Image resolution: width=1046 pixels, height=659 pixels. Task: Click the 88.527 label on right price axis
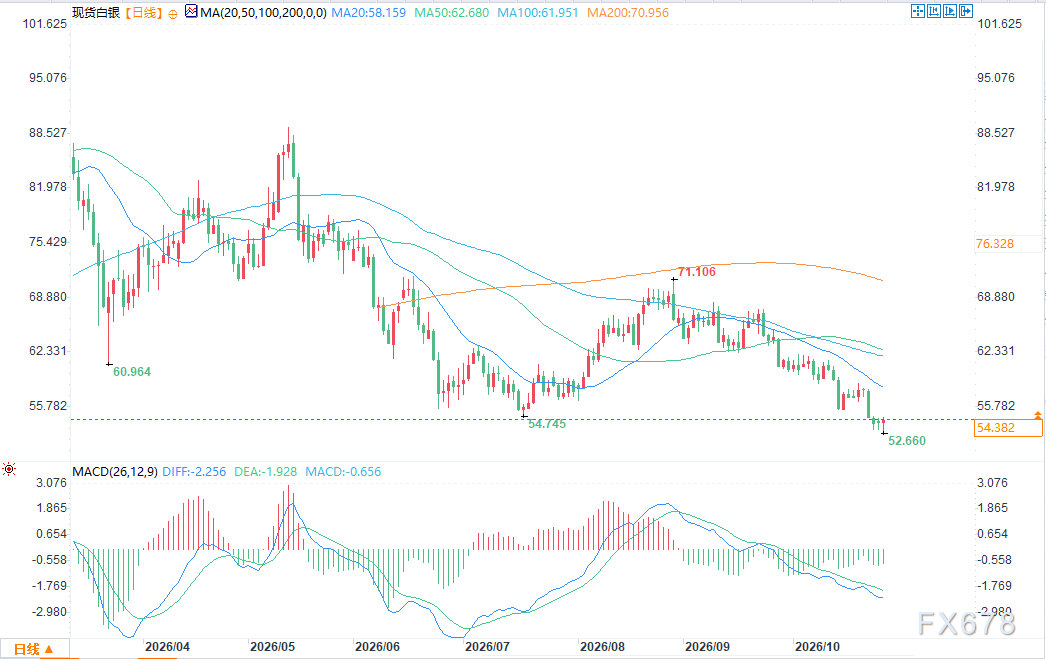tap(996, 133)
